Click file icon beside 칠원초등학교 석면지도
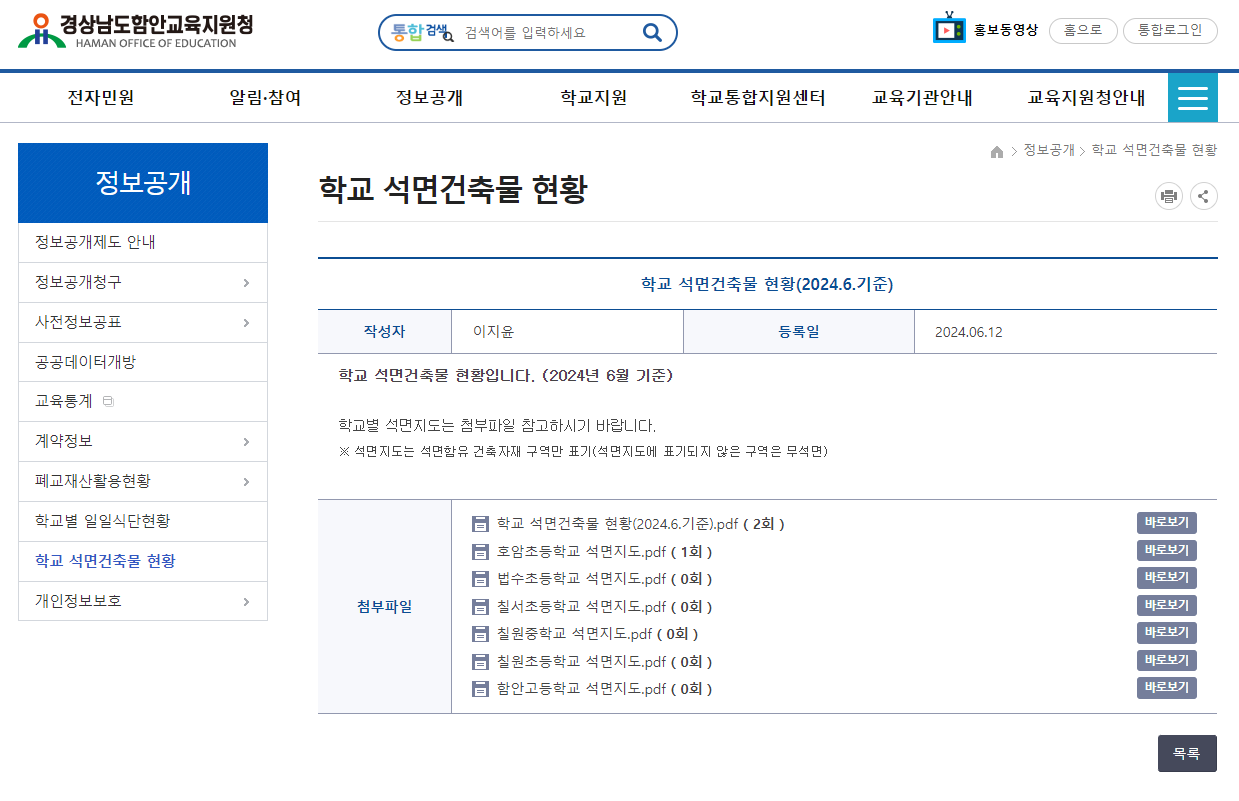1239x801 pixels. (x=480, y=661)
